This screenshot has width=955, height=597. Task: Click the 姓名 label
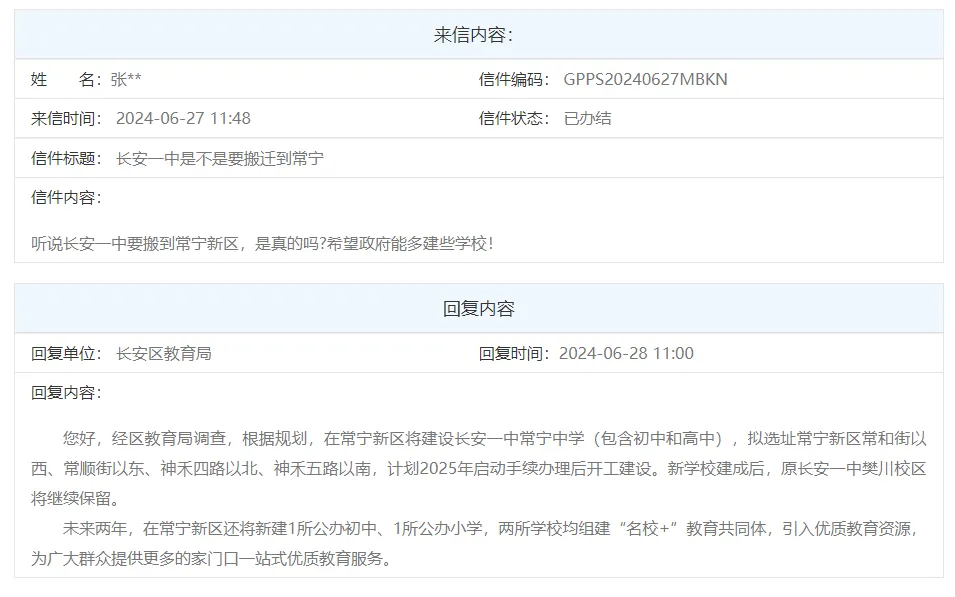tap(66, 79)
